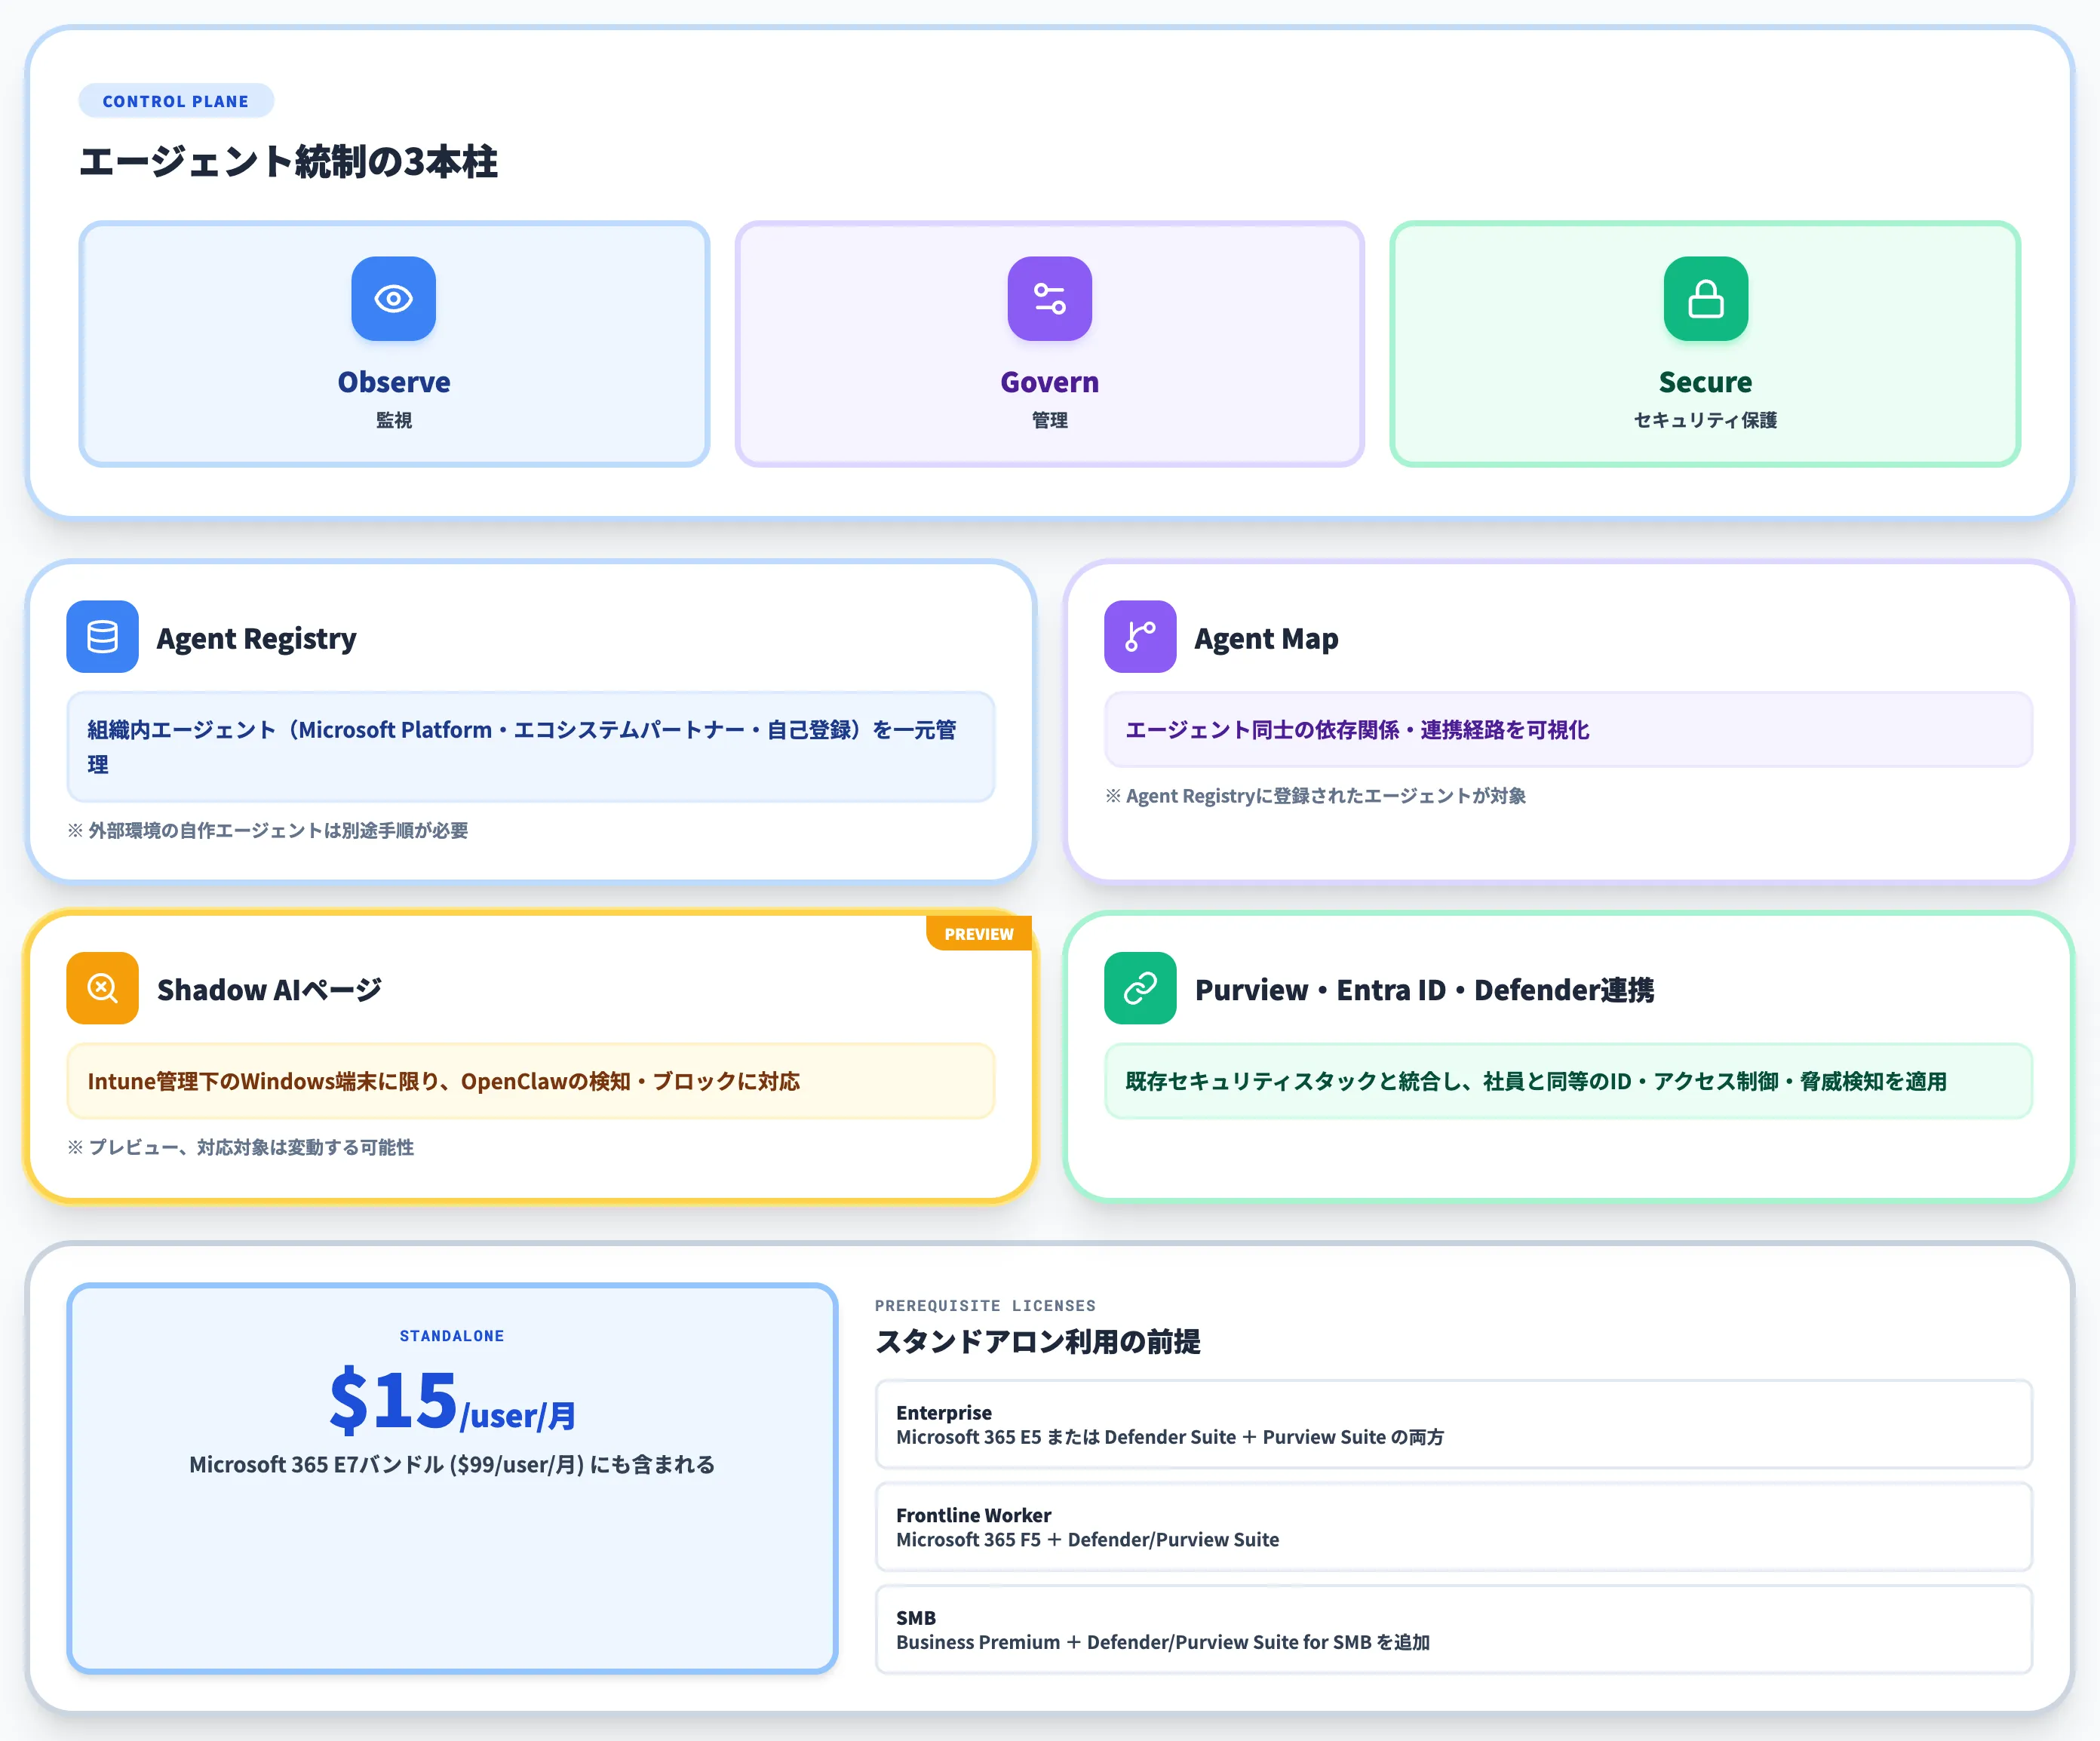
Task: Click the $15/user/月 price
Action: 452,1400
